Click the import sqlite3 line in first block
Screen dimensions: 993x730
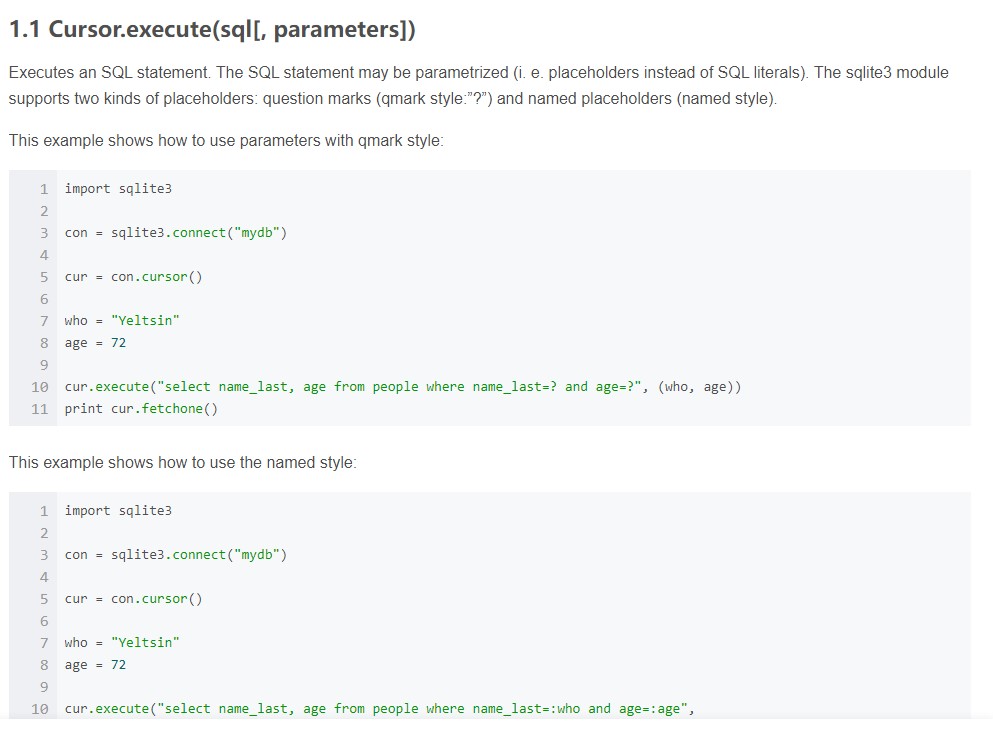tap(118, 189)
